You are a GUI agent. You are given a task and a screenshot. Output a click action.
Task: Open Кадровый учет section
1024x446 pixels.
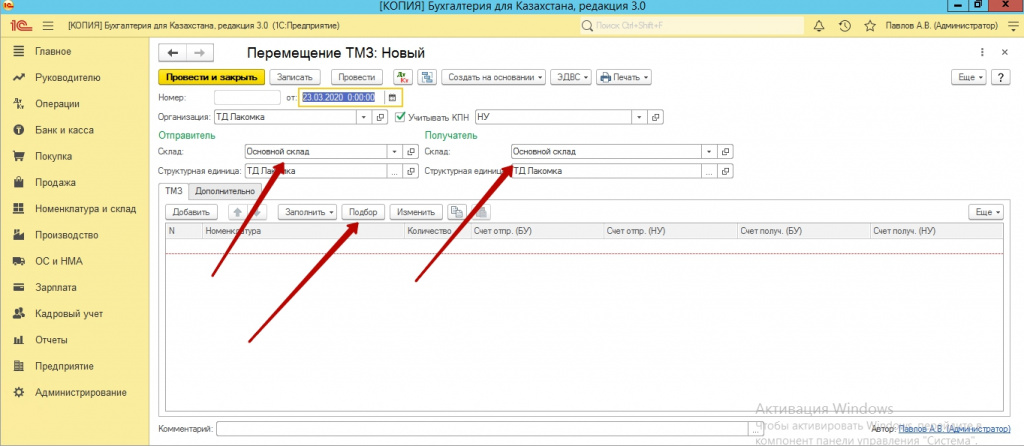[x=69, y=314]
